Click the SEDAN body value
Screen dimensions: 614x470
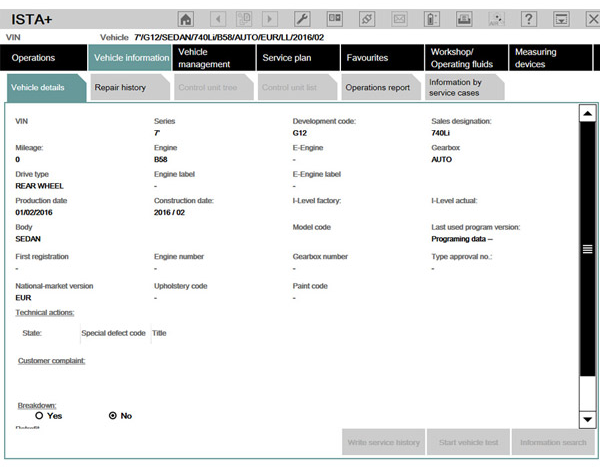[x=28, y=239]
